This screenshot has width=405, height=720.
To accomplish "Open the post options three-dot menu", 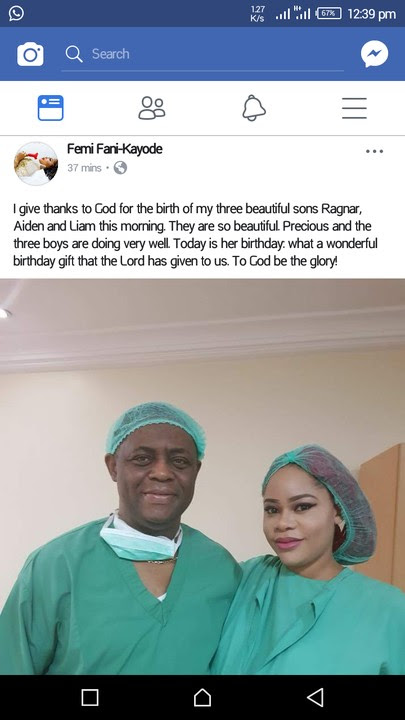I will tap(374, 151).
